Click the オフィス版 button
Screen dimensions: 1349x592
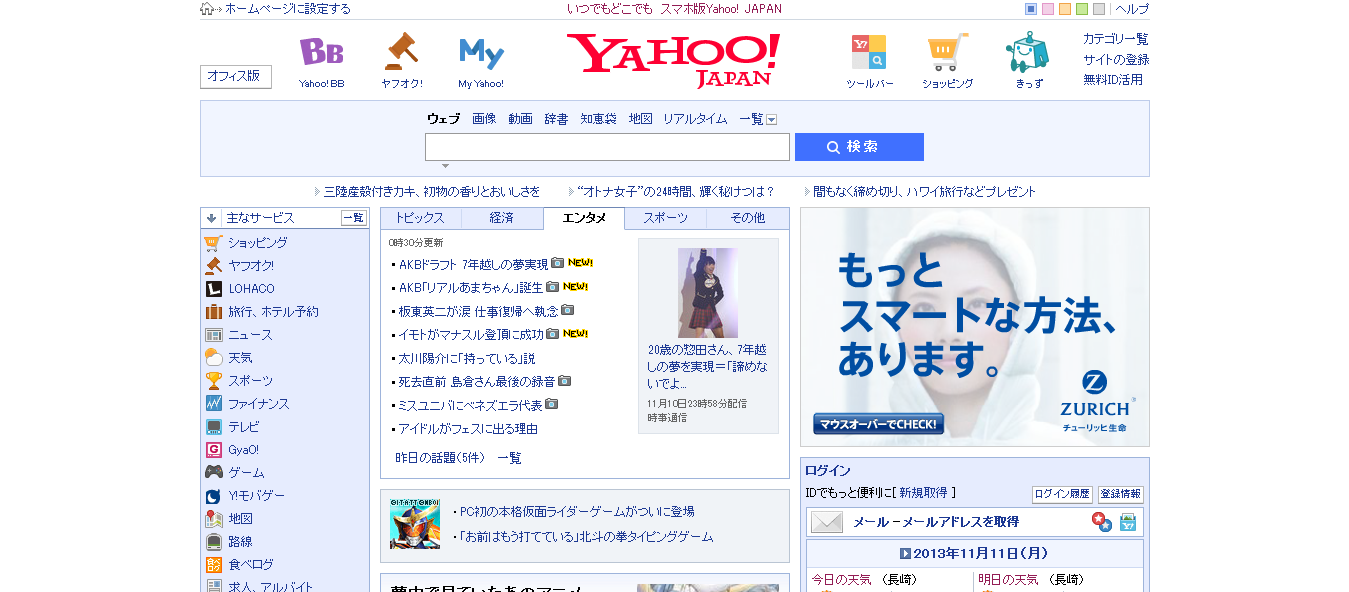(236, 76)
